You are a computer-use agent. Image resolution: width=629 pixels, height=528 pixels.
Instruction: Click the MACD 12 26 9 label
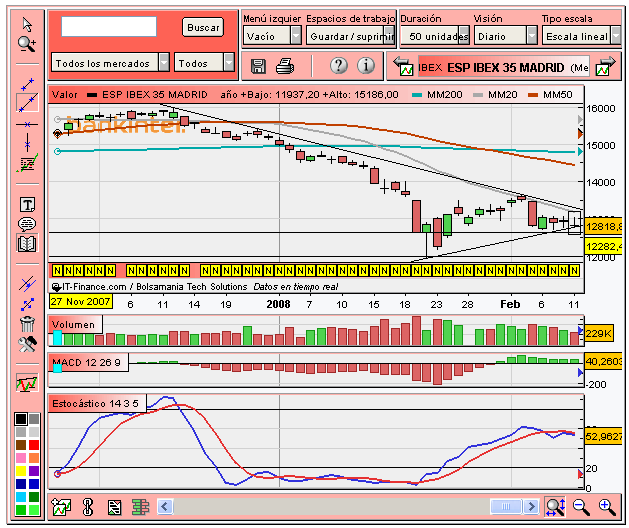(x=88, y=362)
